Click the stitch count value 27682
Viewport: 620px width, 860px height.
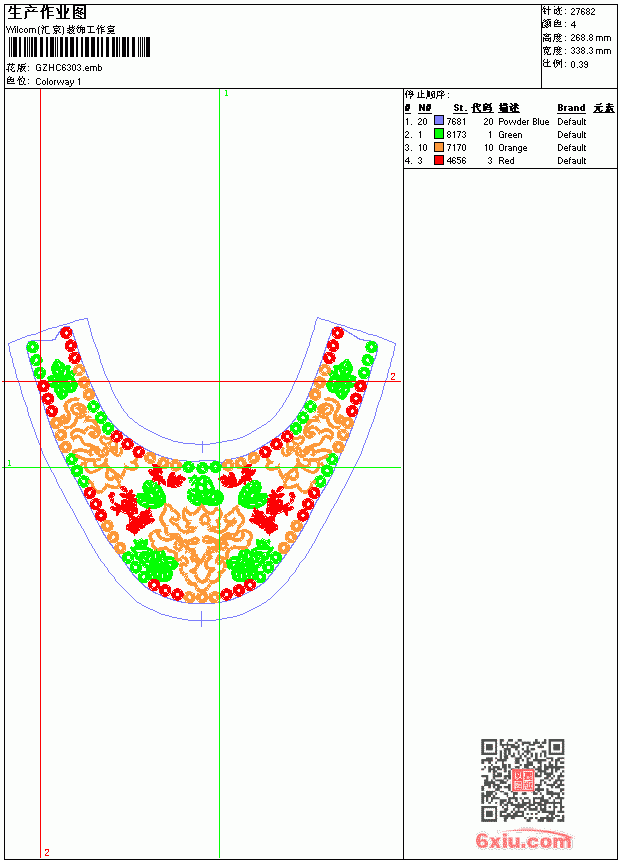tap(583, 12)
